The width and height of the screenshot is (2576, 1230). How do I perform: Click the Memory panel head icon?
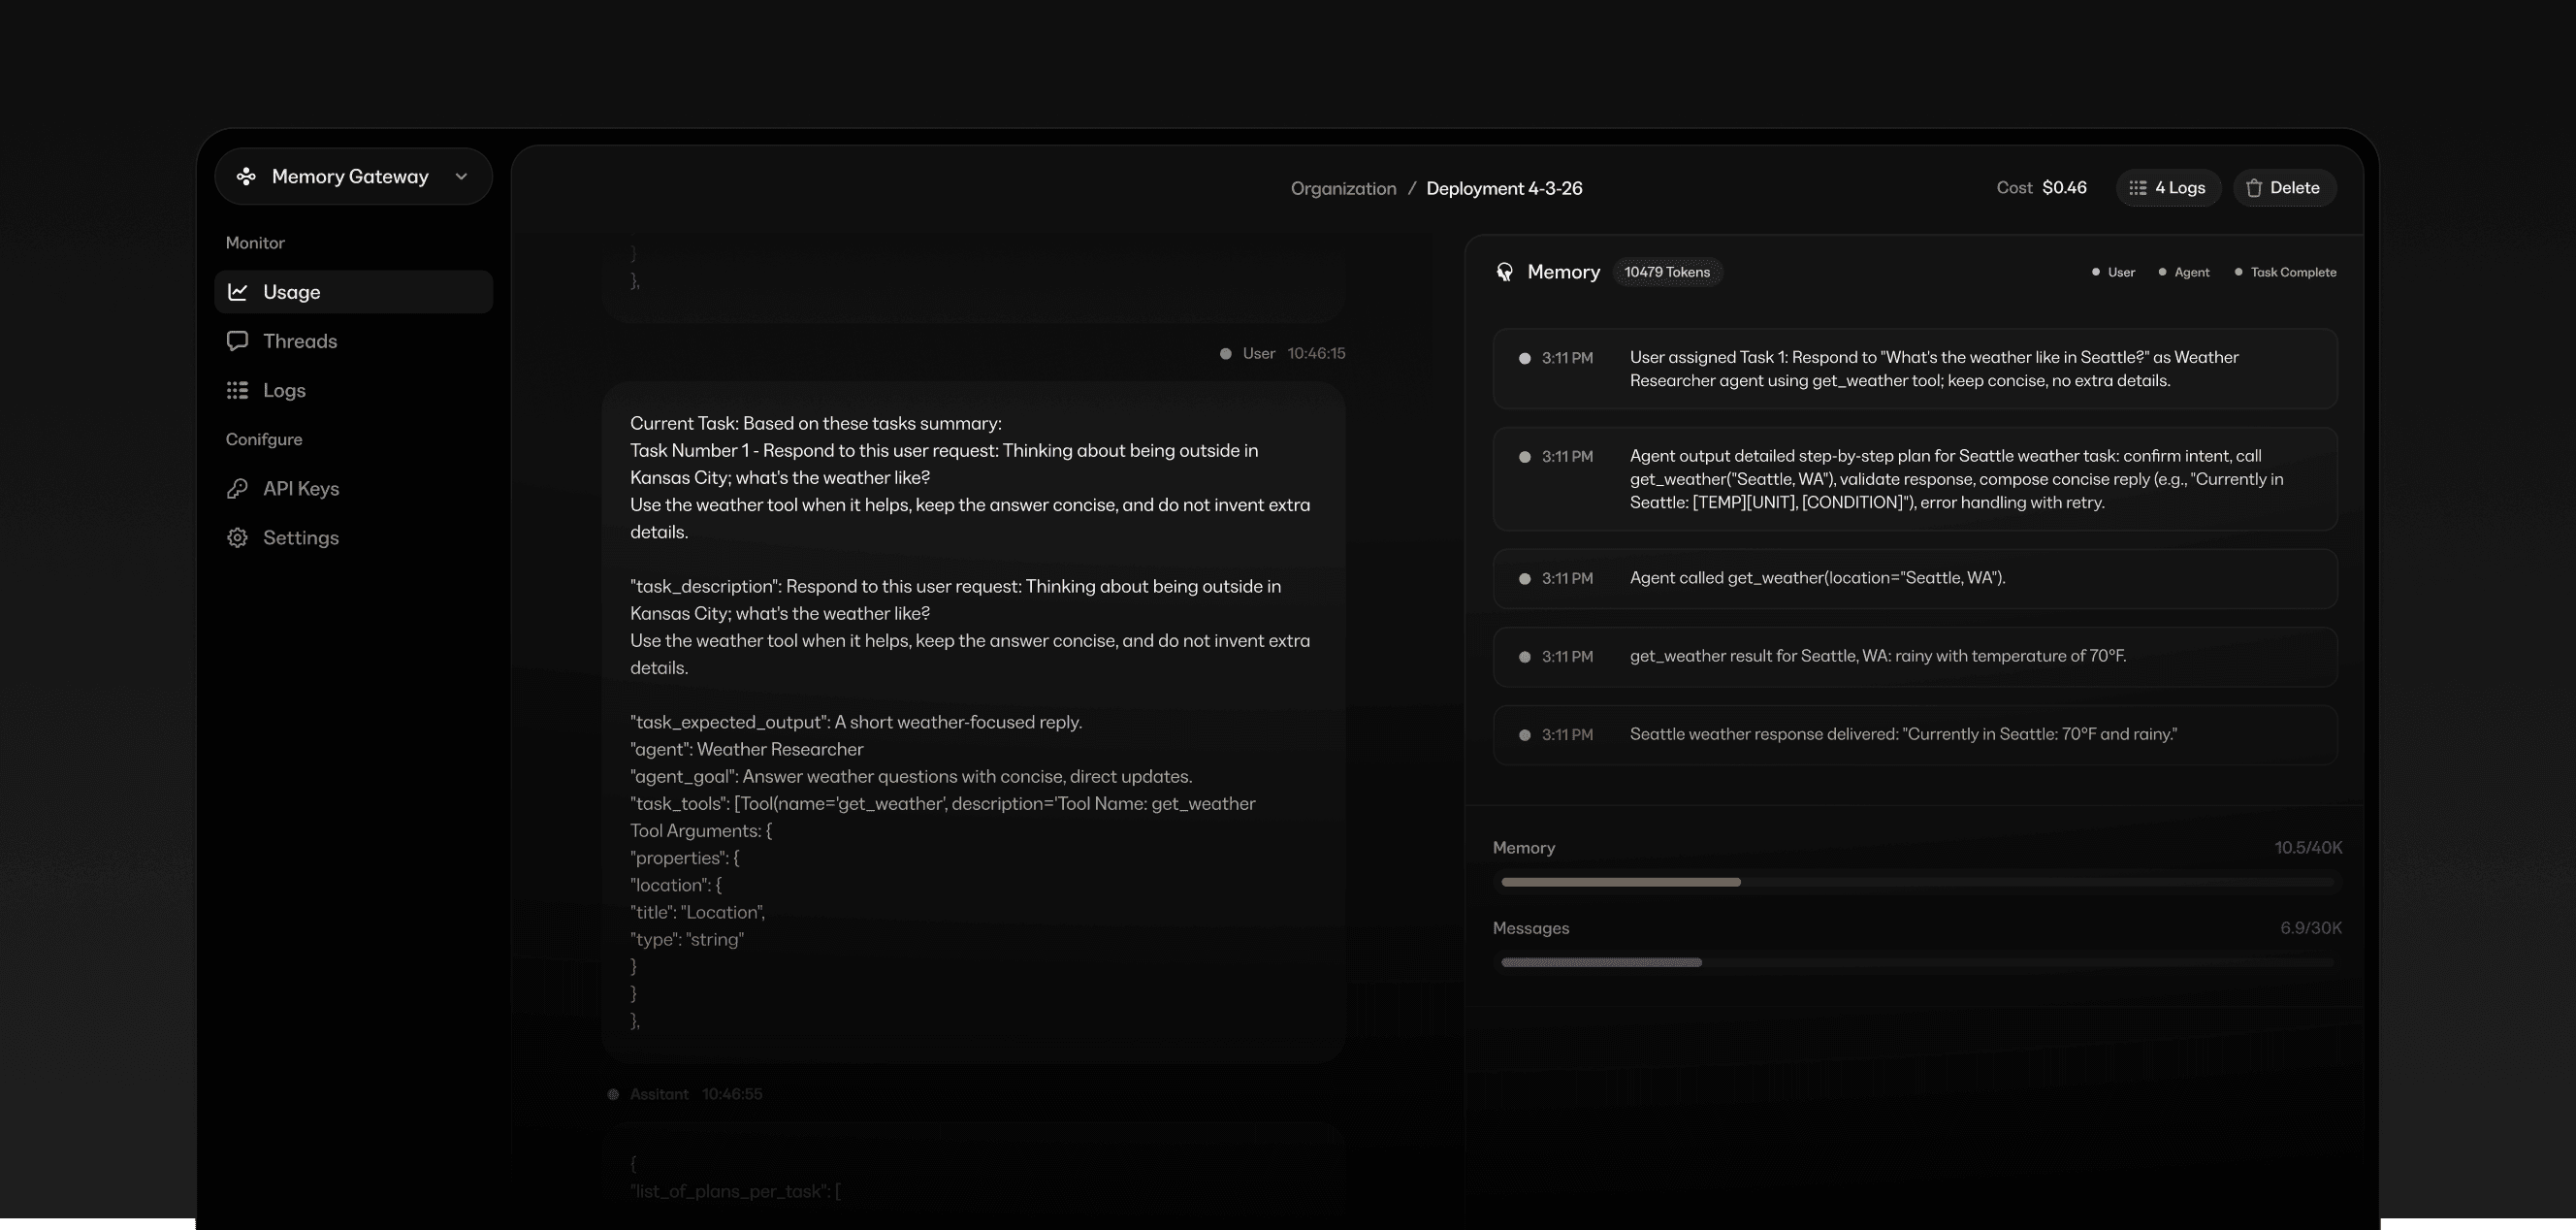pos(1504,272)
